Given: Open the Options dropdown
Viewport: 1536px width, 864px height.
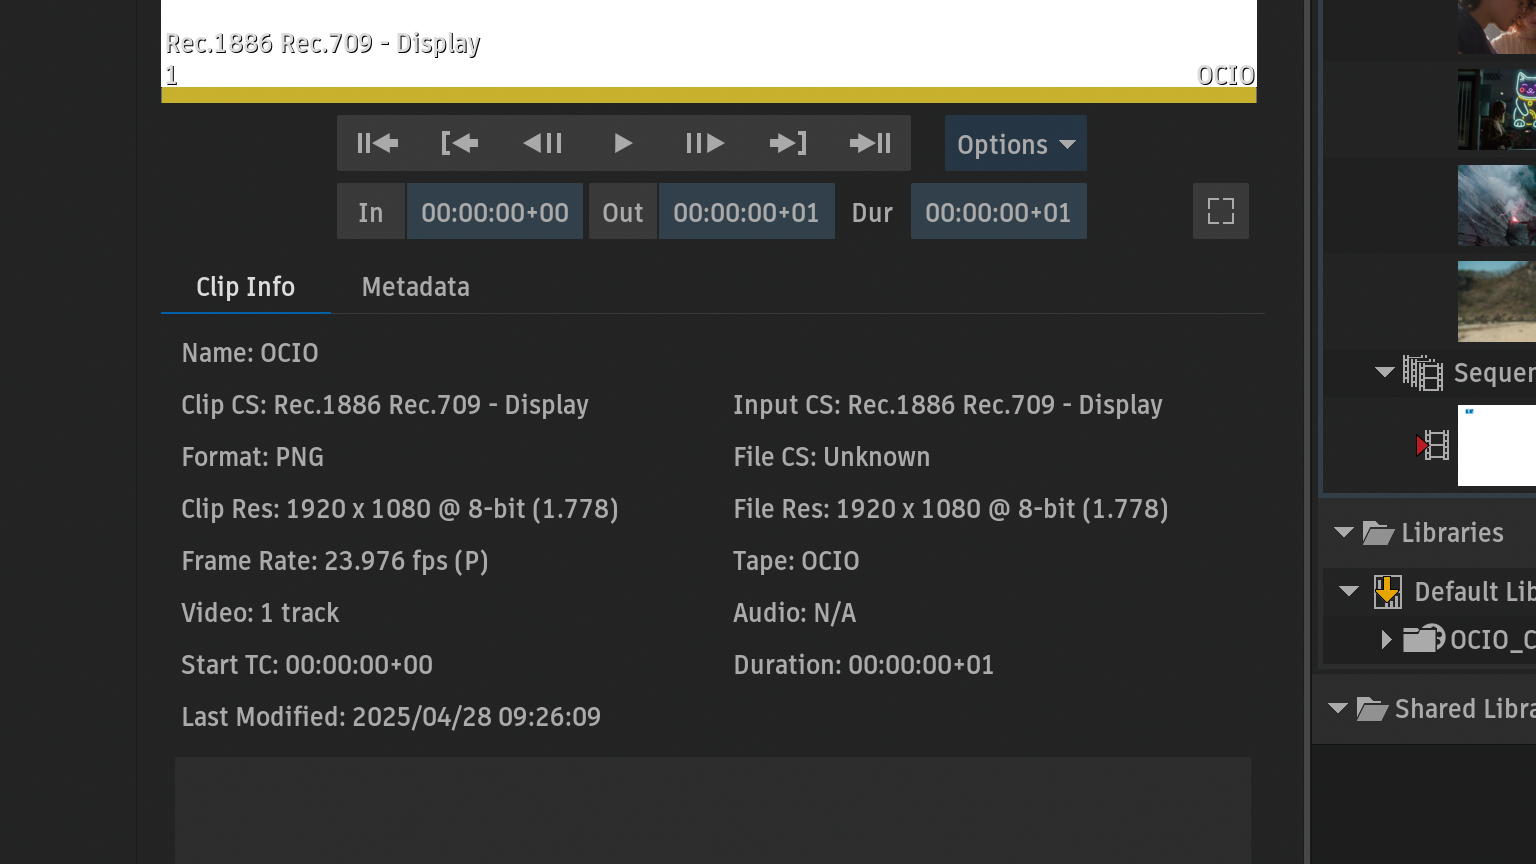Looking at the screenshot, I should point(1015,144).
